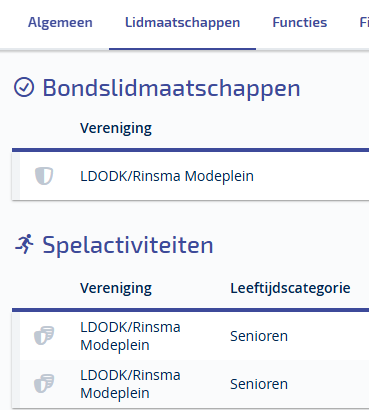Image resolution: width=369 pixels, height=410 pixels.
Task: Click Senioren in the second spelactiviteit row
Action: coord(259,384)
